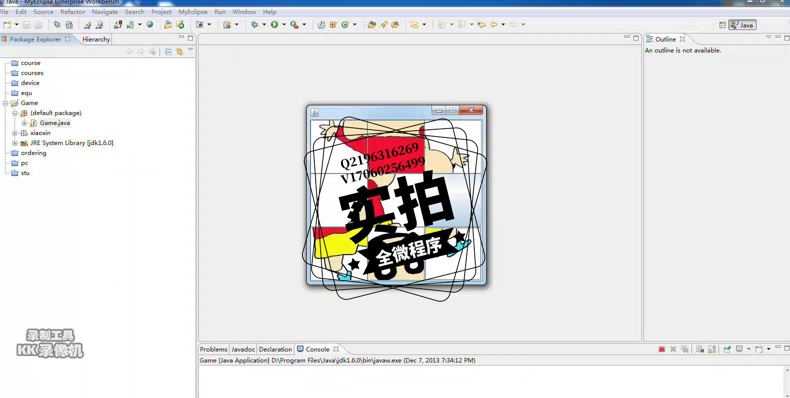Open the Refactor menu
This screenshot has height=398, width=790.
73,12
